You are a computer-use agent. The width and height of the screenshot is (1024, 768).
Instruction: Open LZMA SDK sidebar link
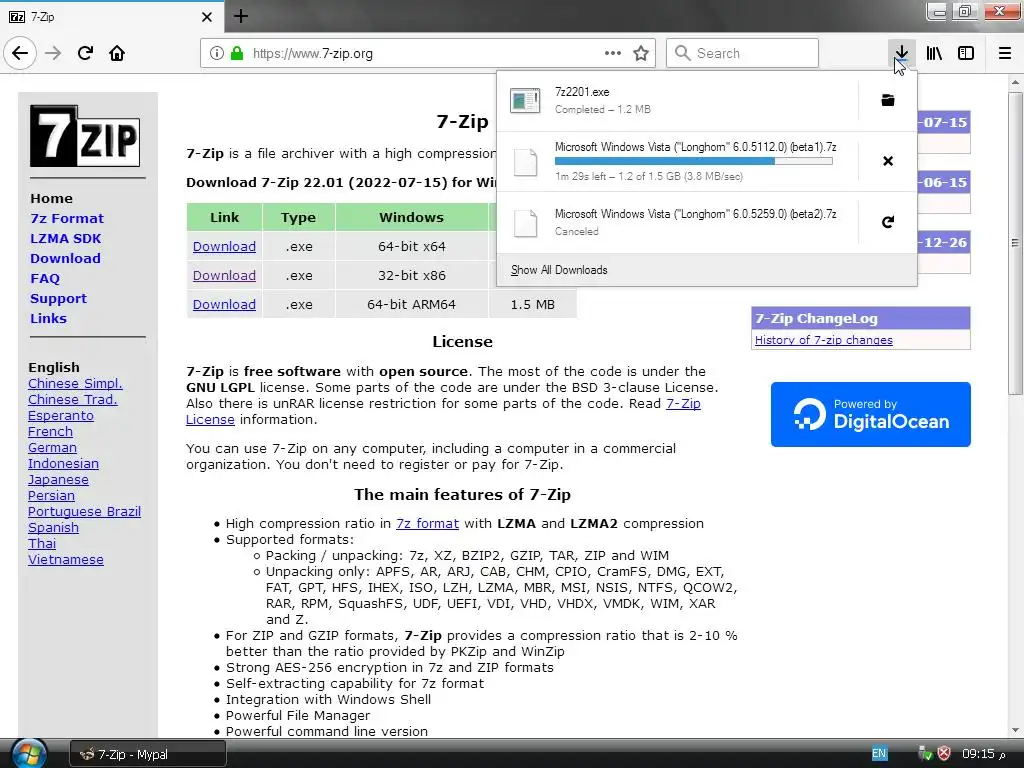coord(66,238)
